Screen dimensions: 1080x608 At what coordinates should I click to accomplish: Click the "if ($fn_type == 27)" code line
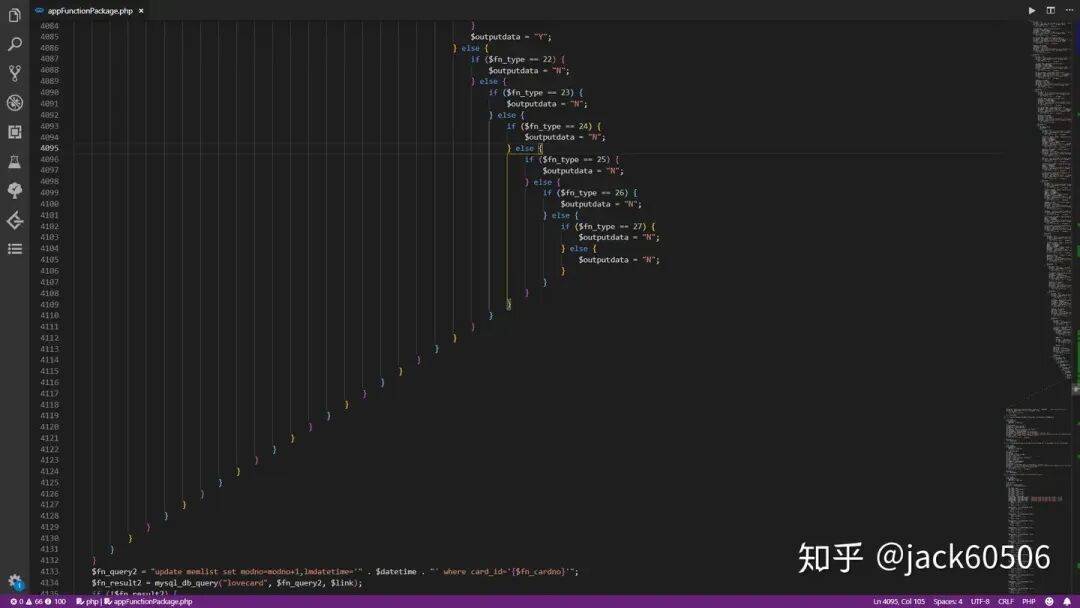608,226
